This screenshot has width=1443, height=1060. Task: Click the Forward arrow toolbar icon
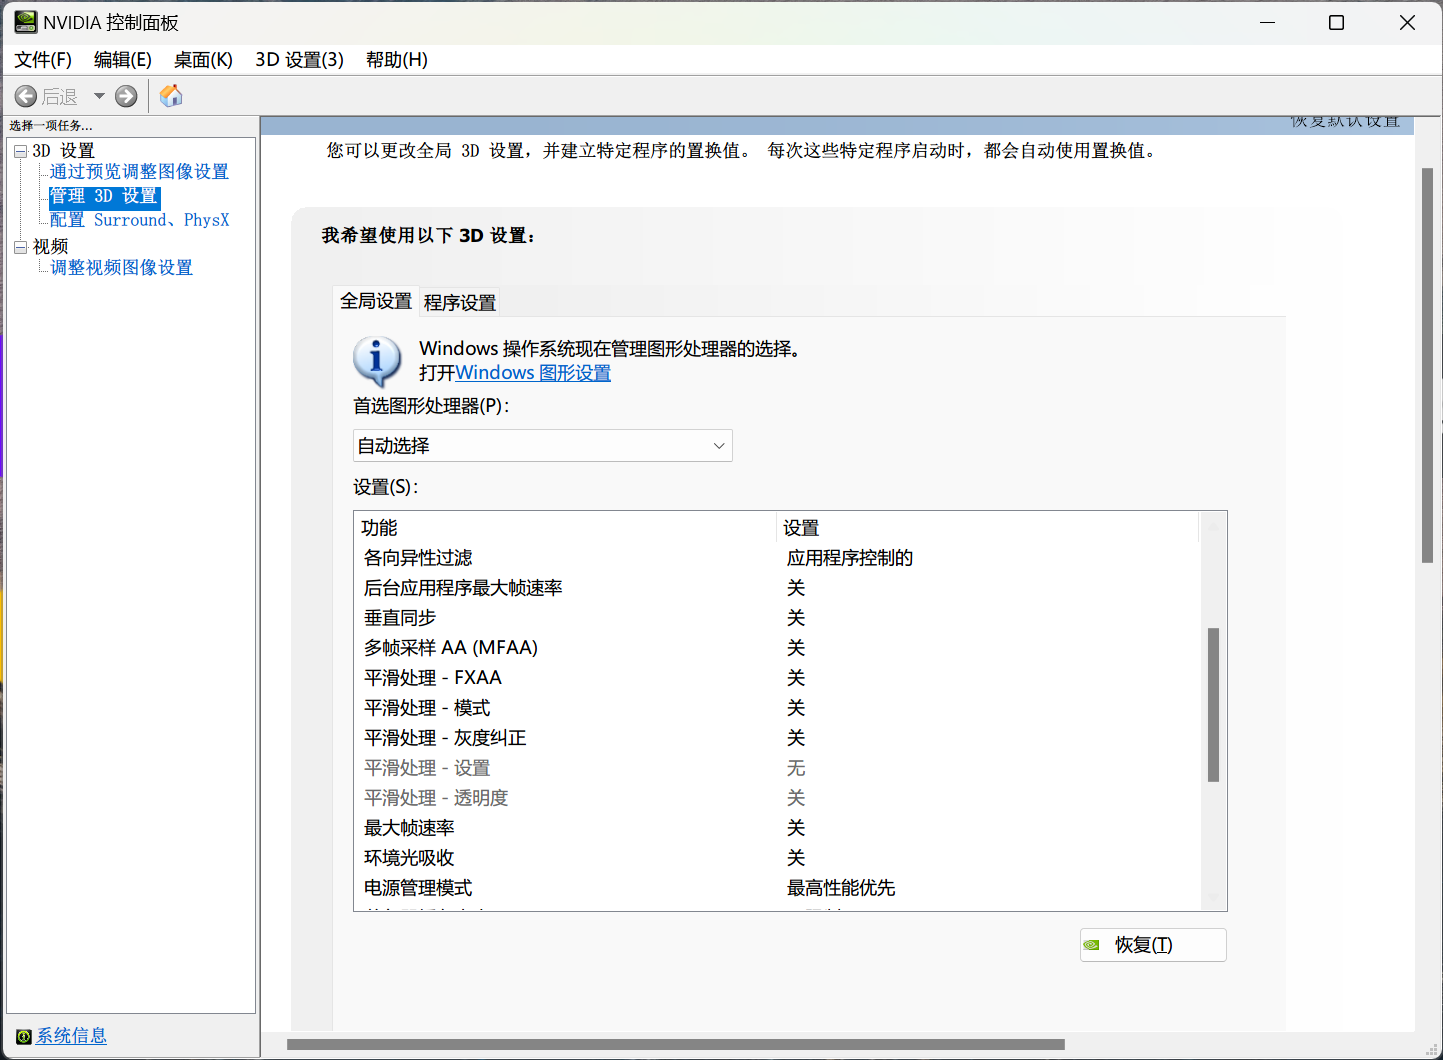coord(126,96)
